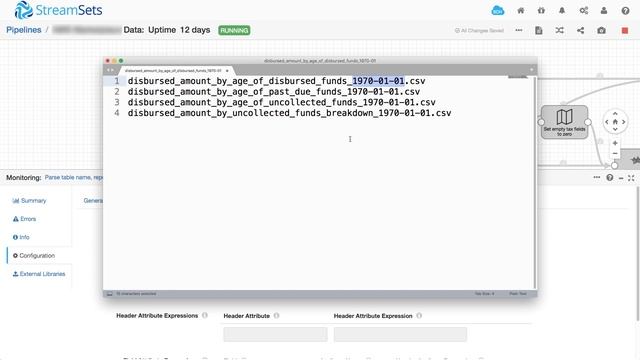The image size is (640, 360).
Task: Close the text editor file tab
Action: (227, 71)
